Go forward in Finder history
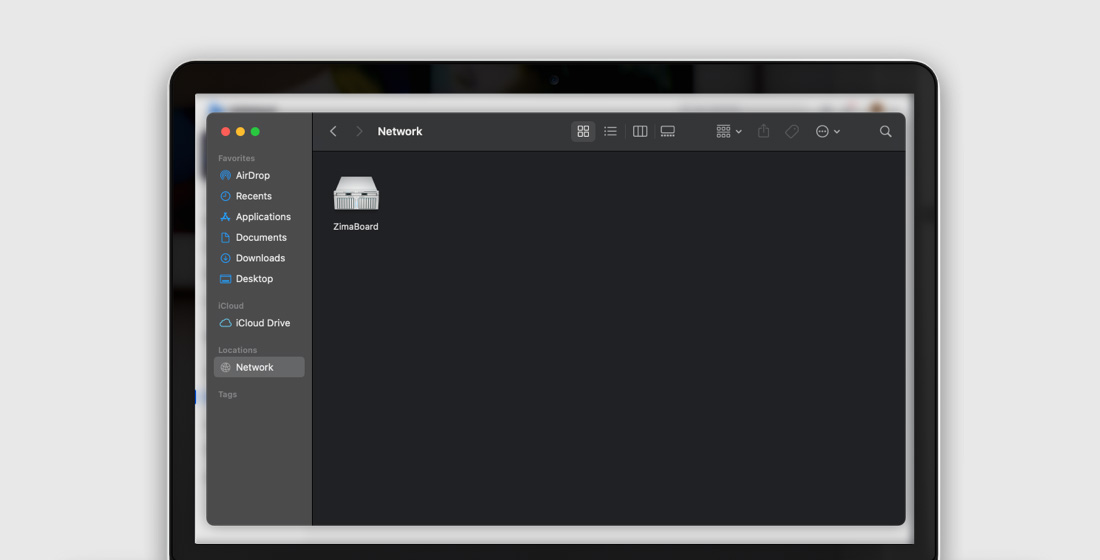Viewport: 1100px width, 560px height. point(359,131)
